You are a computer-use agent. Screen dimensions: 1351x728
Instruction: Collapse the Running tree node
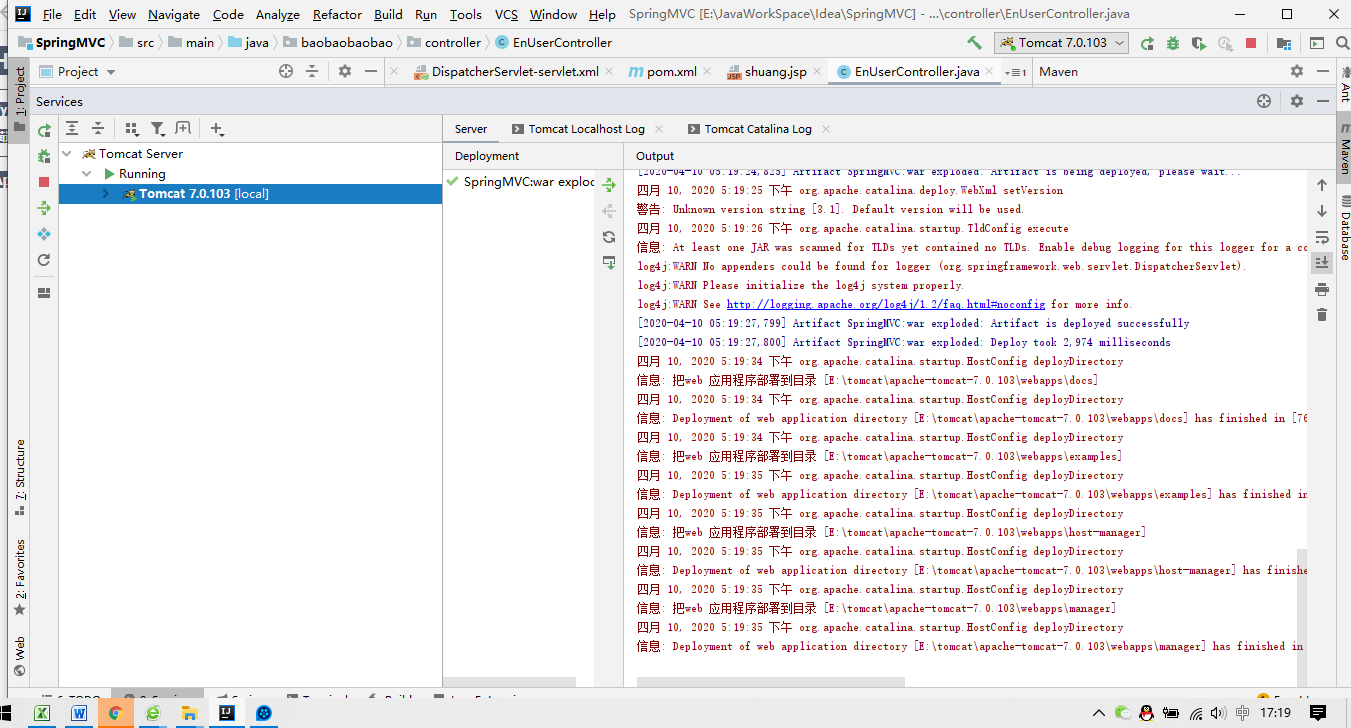[x=87, y=174]
